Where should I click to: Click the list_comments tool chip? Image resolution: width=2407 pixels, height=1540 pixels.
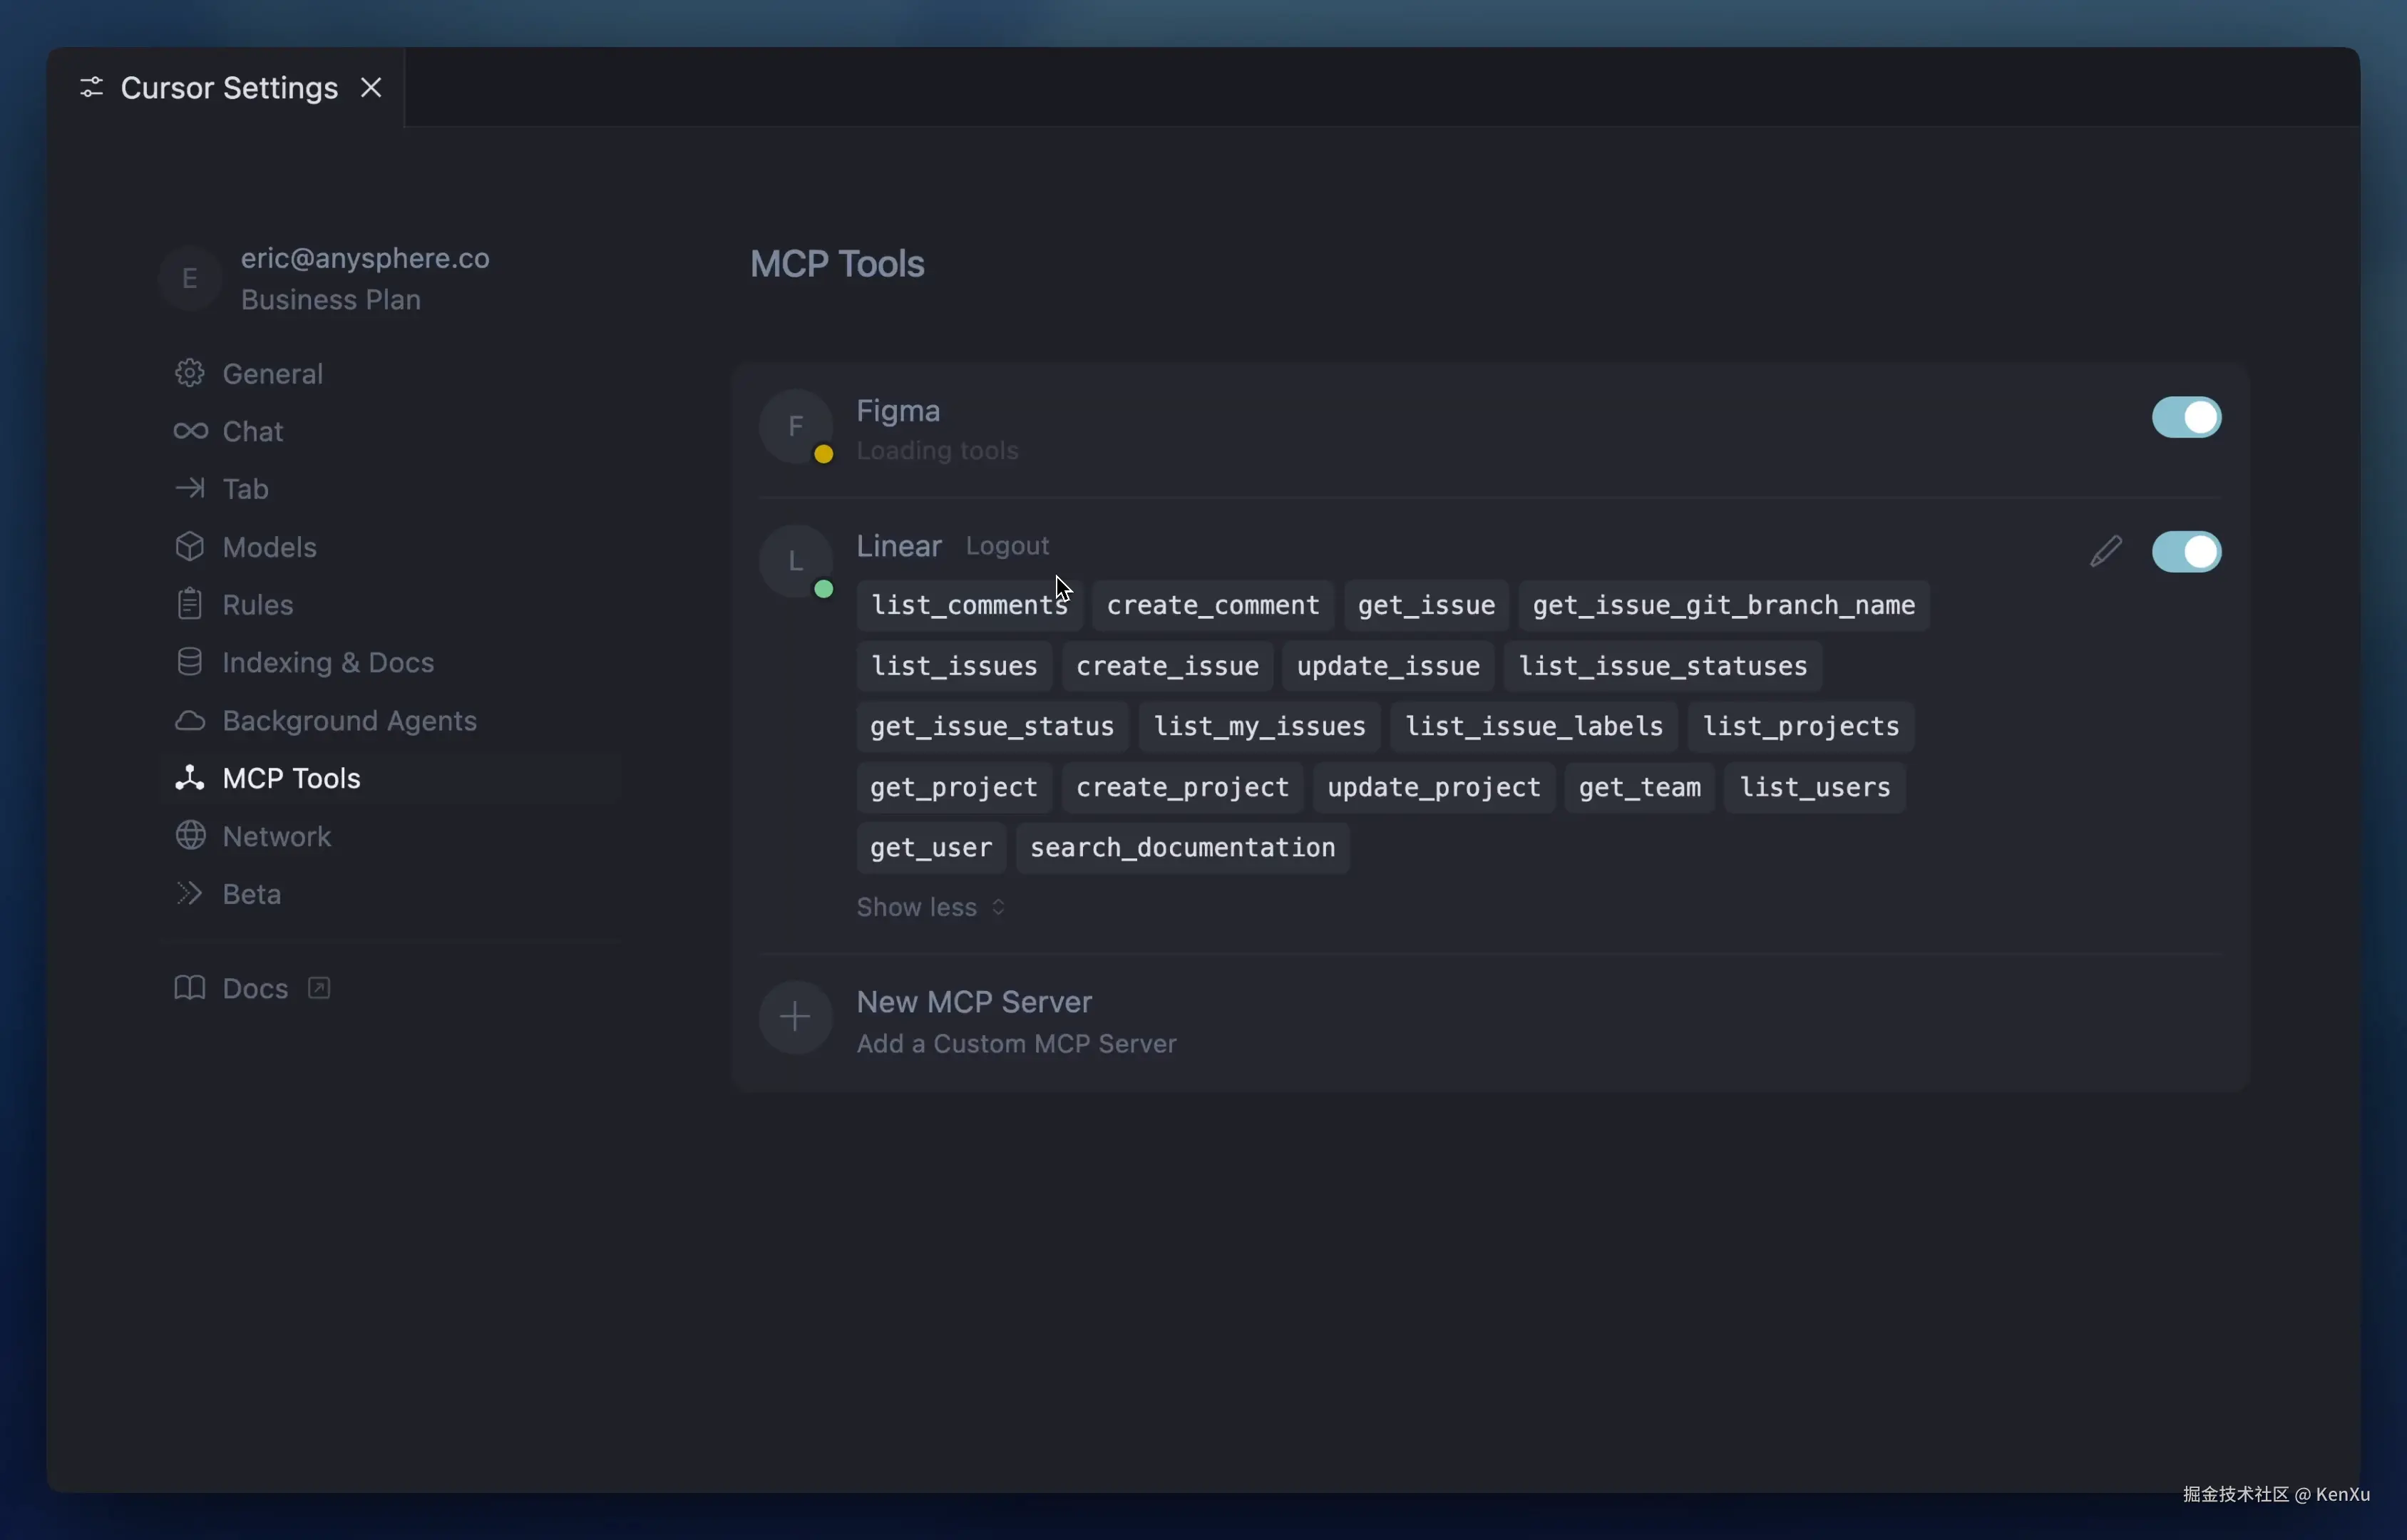[968, 606]
